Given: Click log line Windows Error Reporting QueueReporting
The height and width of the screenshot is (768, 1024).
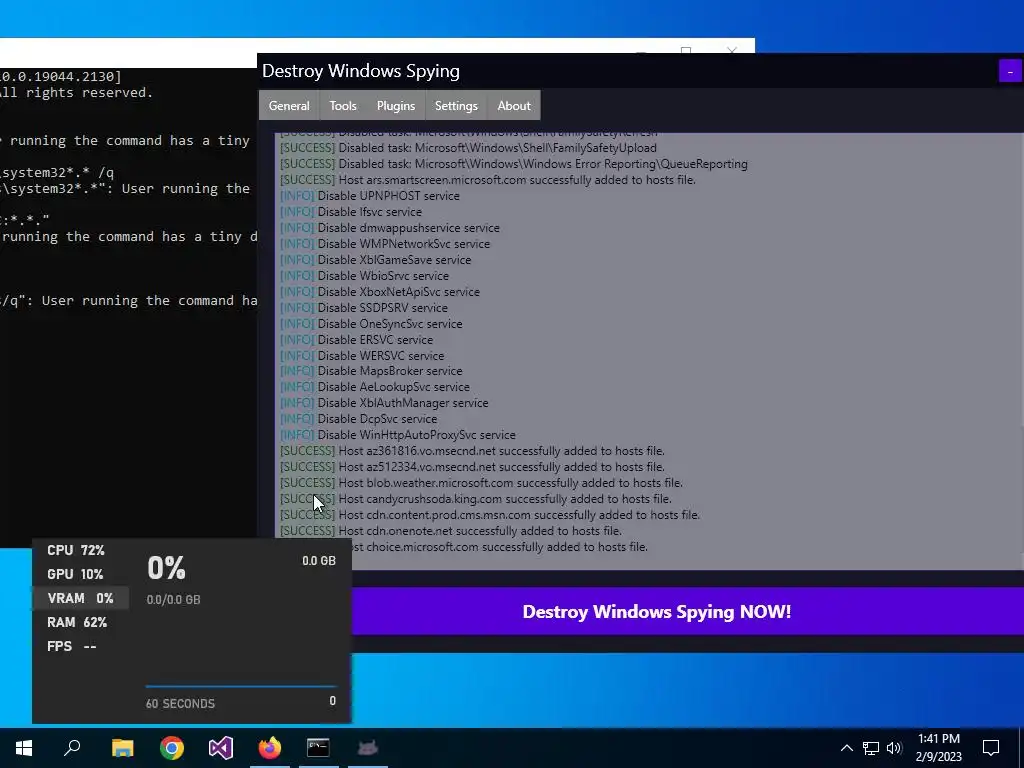Looking at the screenshot, I should tap(514, 164).
